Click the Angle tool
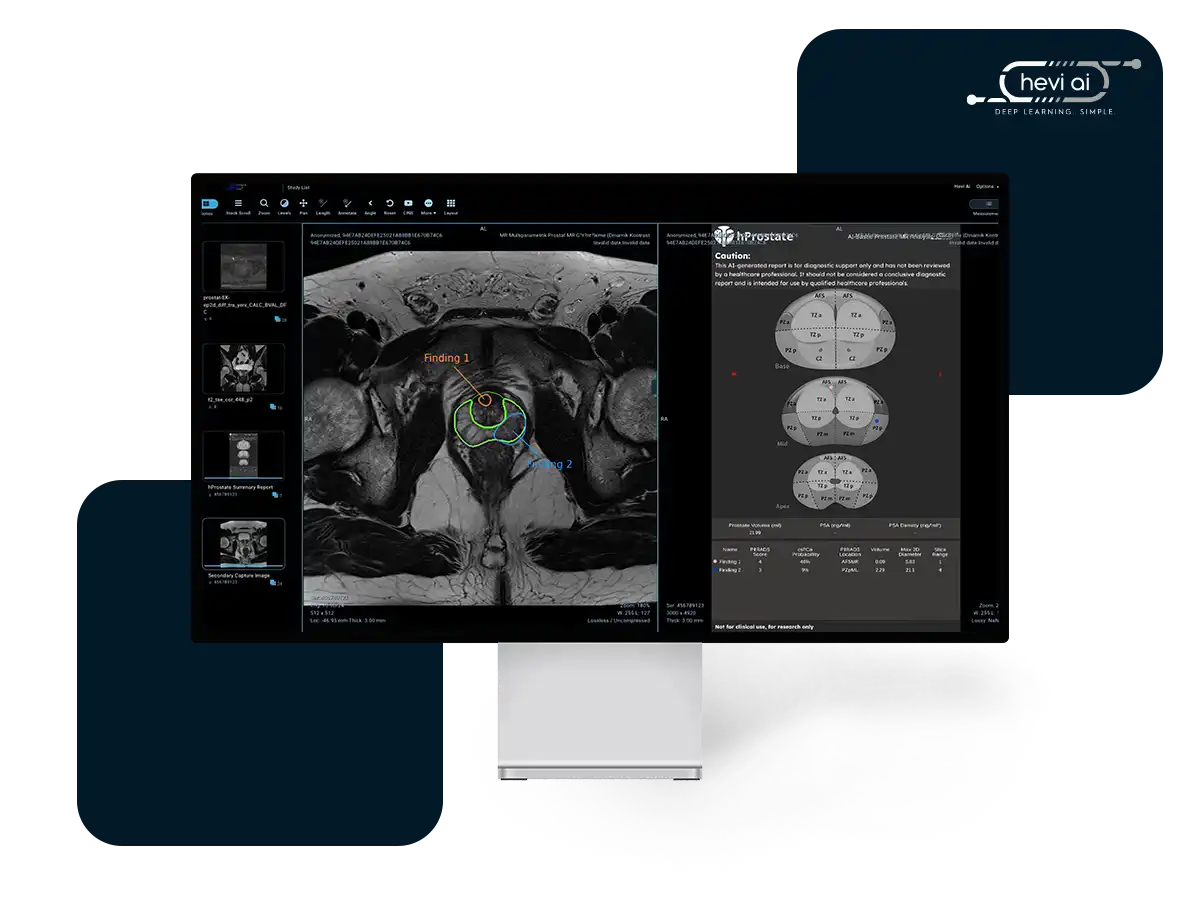This screenshot has height=900, width=1200. coord(370,205)
